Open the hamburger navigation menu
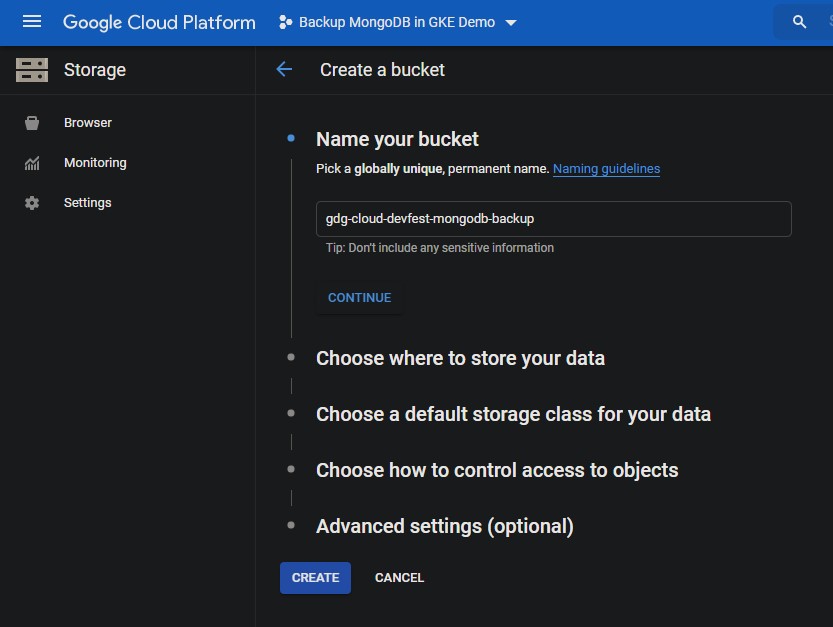The image size is (833, 627). click(x=32, y=22)
